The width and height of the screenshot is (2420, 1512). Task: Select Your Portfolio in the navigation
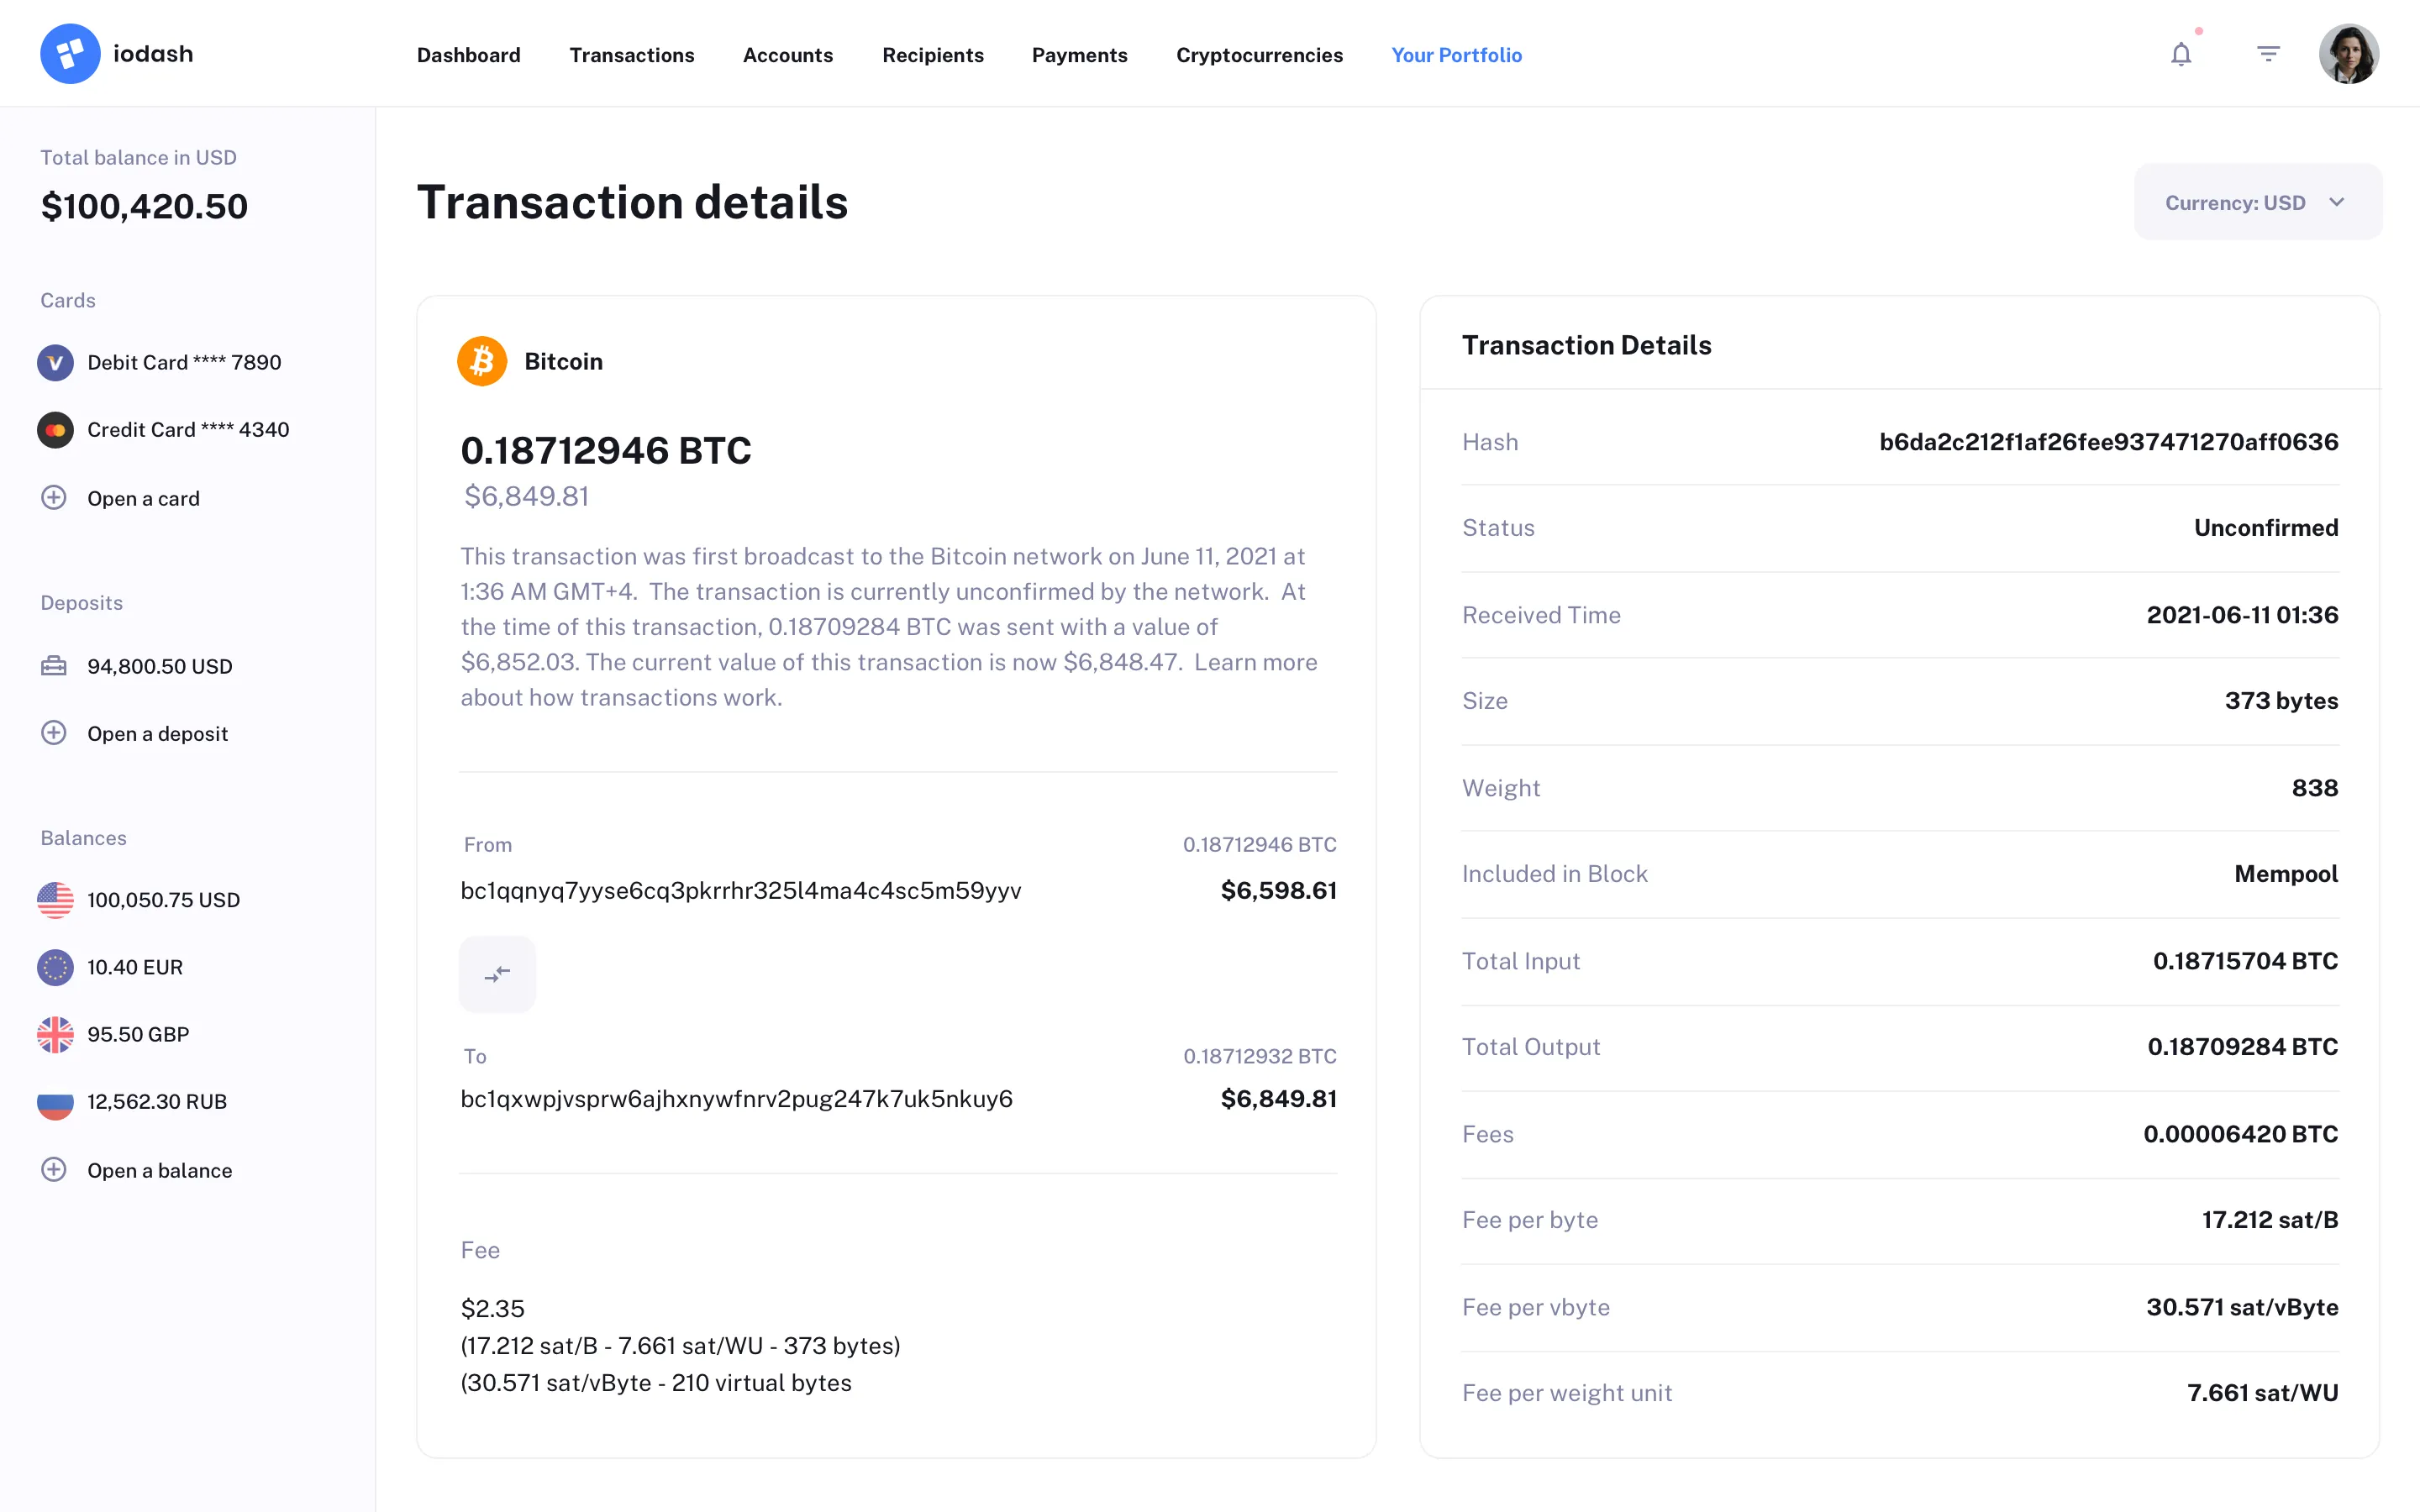(1456, 55)
